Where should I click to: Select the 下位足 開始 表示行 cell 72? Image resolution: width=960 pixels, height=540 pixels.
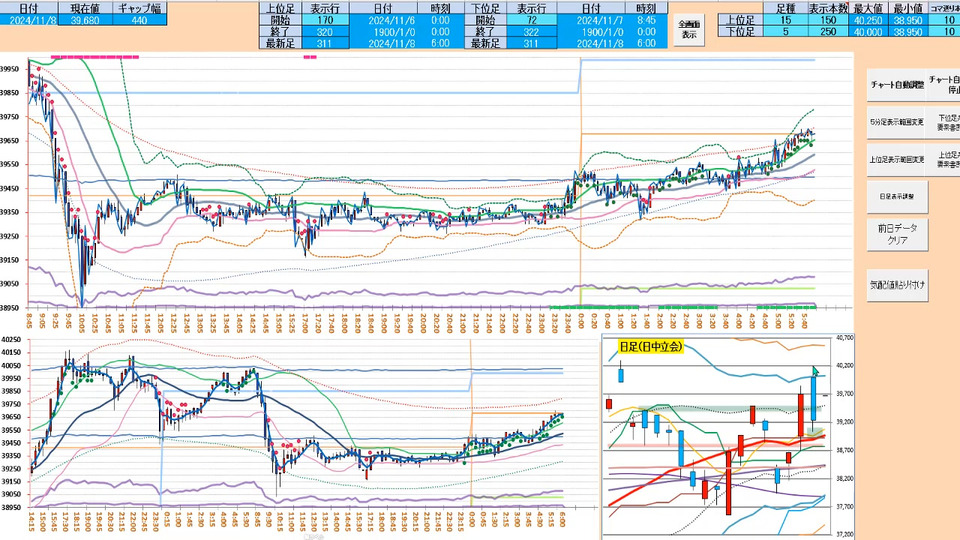coord(531,20)
